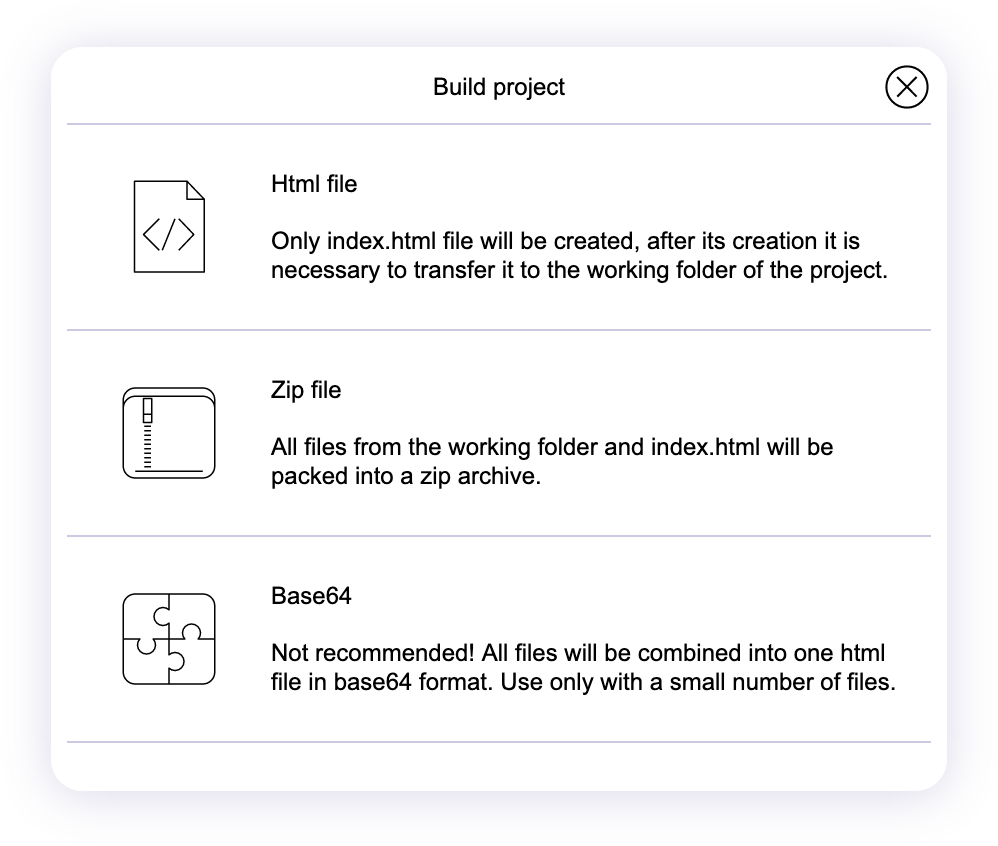Screen dimensions: 998x846
Task: Click the Html file code document icon
Action: coord(169,226)
